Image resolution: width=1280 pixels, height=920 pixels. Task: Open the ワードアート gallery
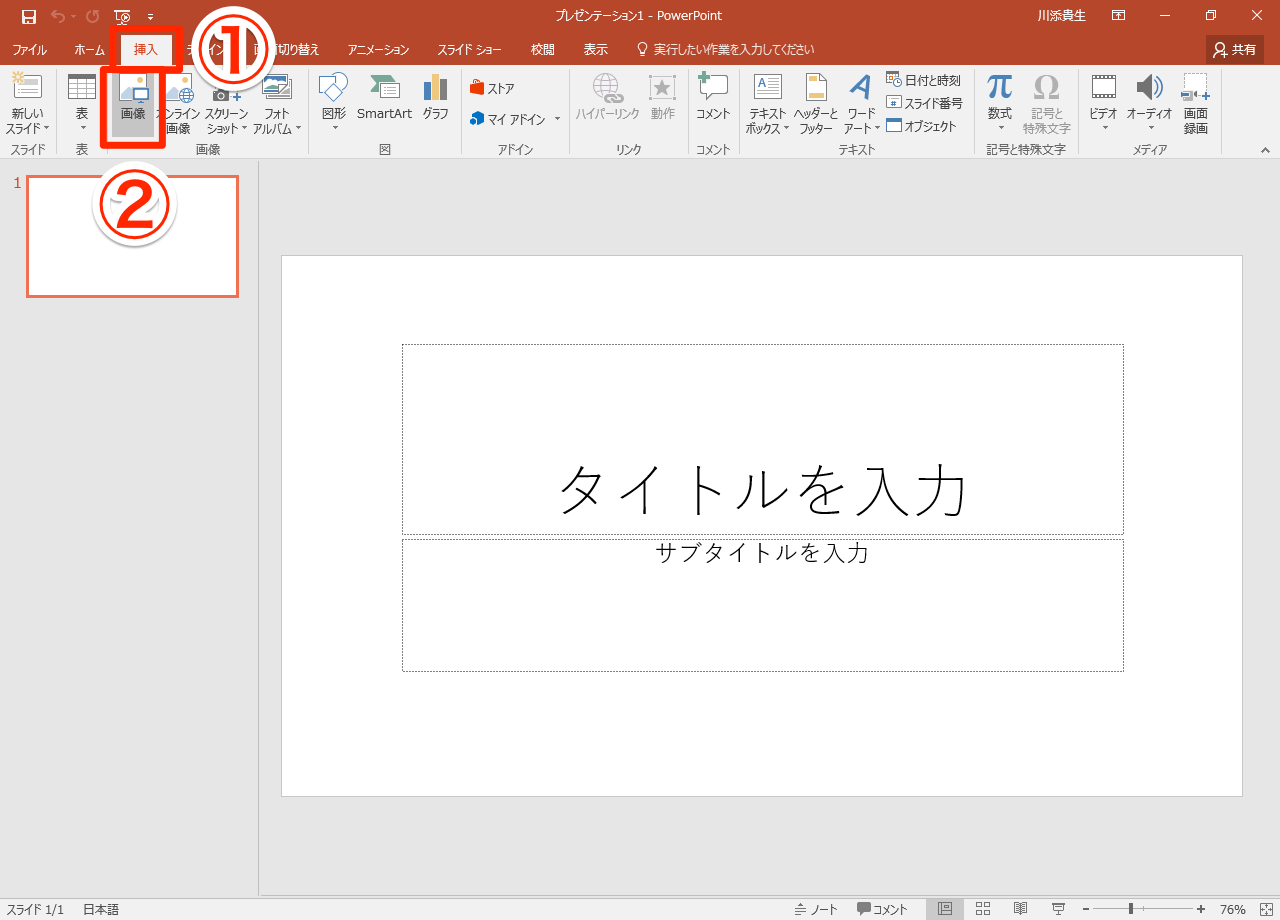[x=861, y=103]
